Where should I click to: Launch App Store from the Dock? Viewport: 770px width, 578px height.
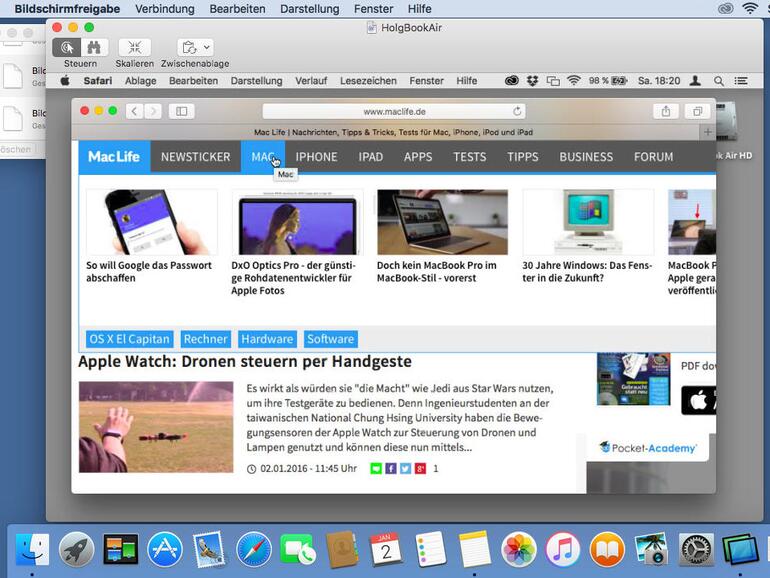(165, 549)
